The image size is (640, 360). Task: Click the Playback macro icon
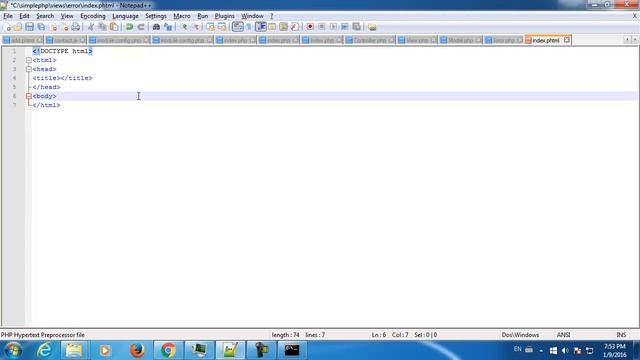[x=333, y=27]
